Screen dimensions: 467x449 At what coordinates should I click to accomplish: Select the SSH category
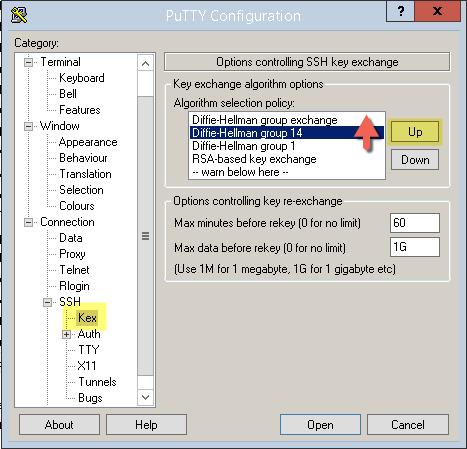(70, 302)
